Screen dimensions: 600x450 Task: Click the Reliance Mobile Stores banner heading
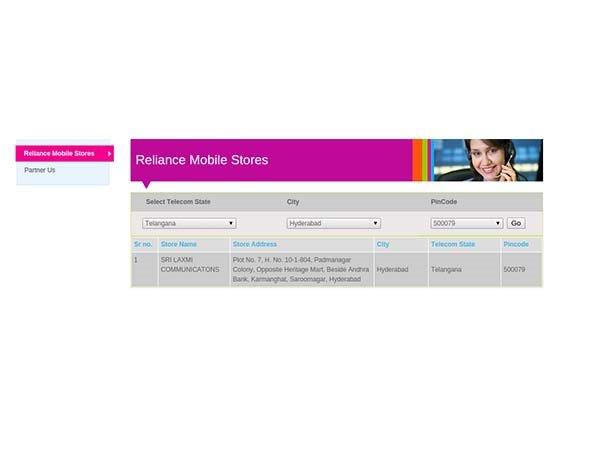(x=202, y=160)
